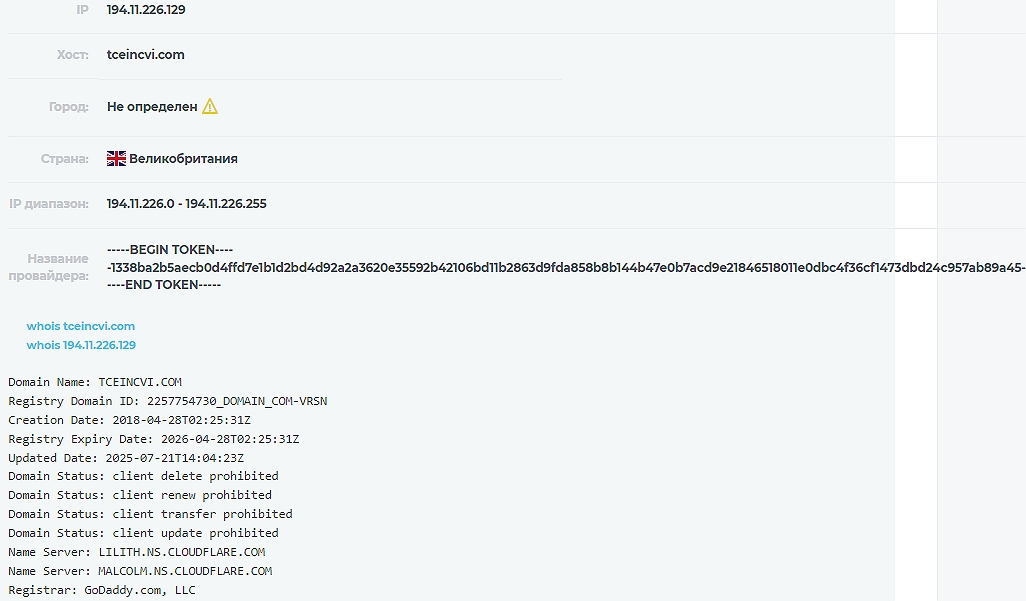Click the IP range 194.11.226.0 - 194.11.226.255

pos(187,204)
